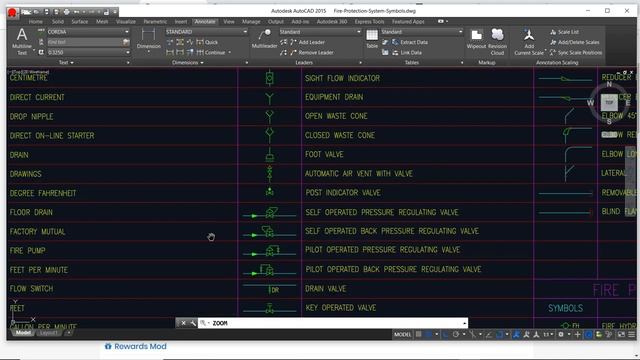
Task: Open the Output ribbon tab
Action: (276, 22)
